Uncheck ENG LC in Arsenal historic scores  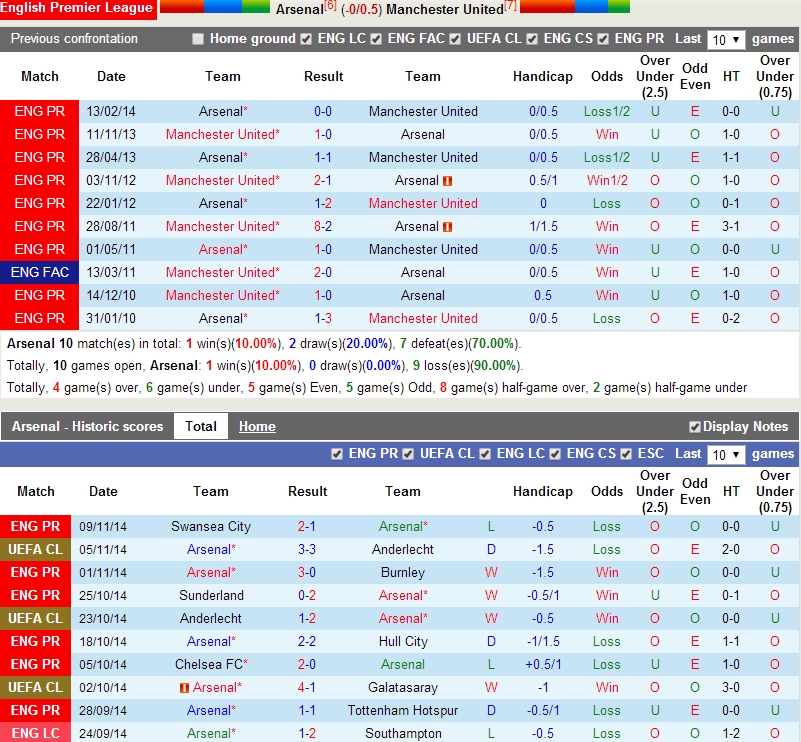[485, 454]
